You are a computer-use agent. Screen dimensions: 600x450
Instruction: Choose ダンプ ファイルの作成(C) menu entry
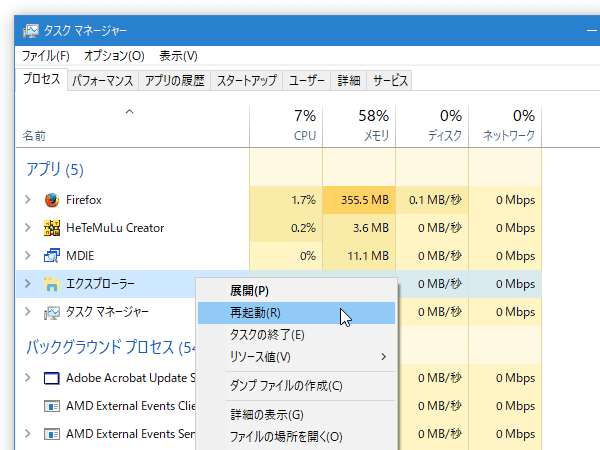[297, 386]
